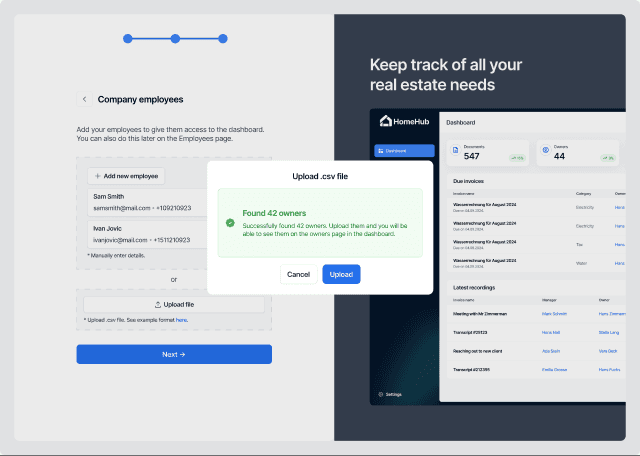640x456 pixels.
Task: Click the Upload file button
Action: (x=174, y=305)
